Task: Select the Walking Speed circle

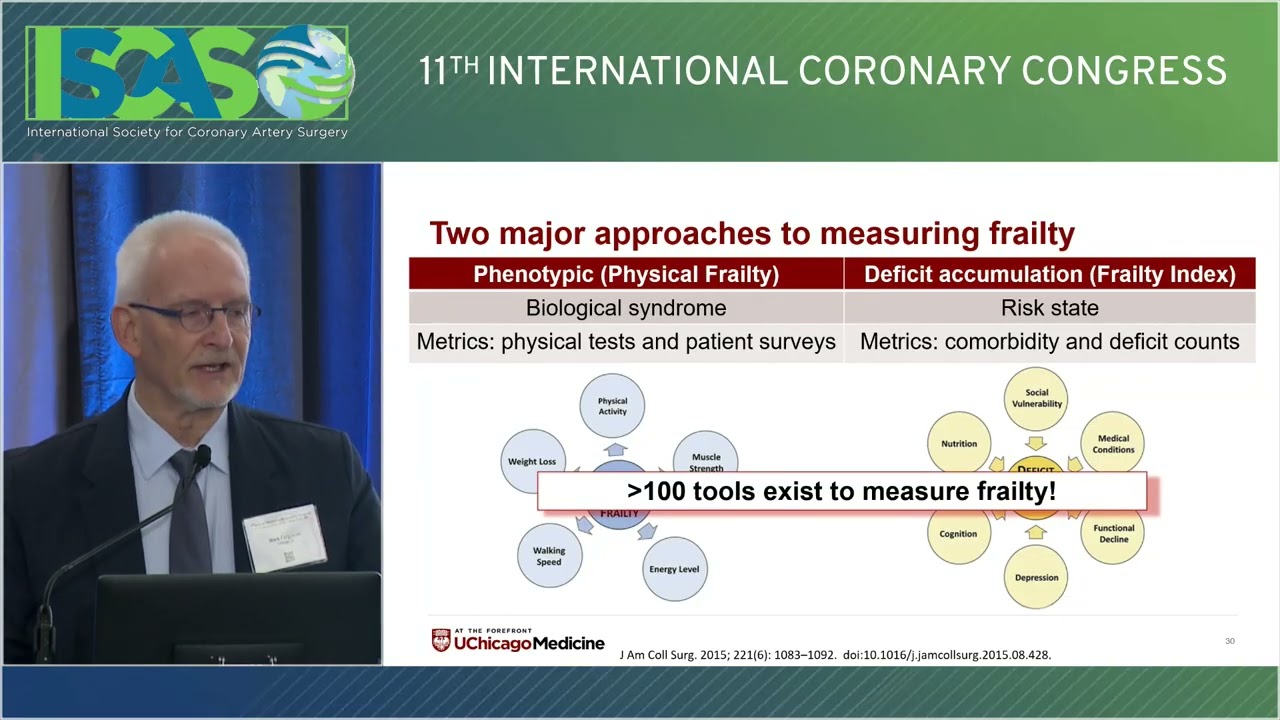Action: pyautogui.click(x=549, y=556)
